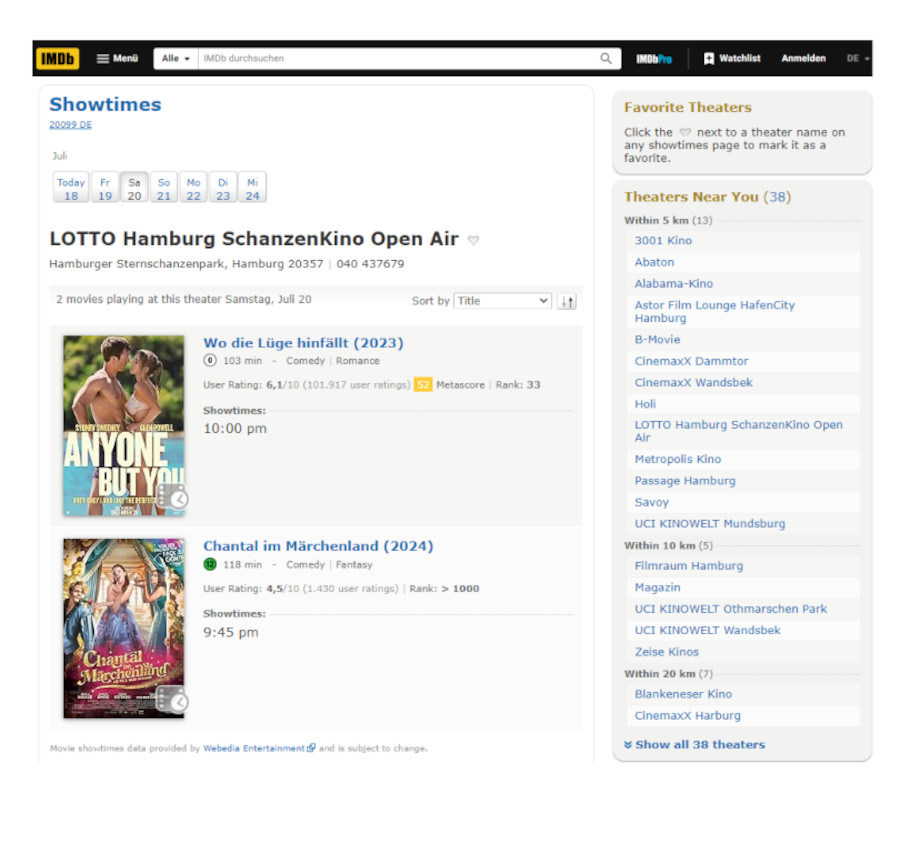Open Magazin theater

(657, 587)
